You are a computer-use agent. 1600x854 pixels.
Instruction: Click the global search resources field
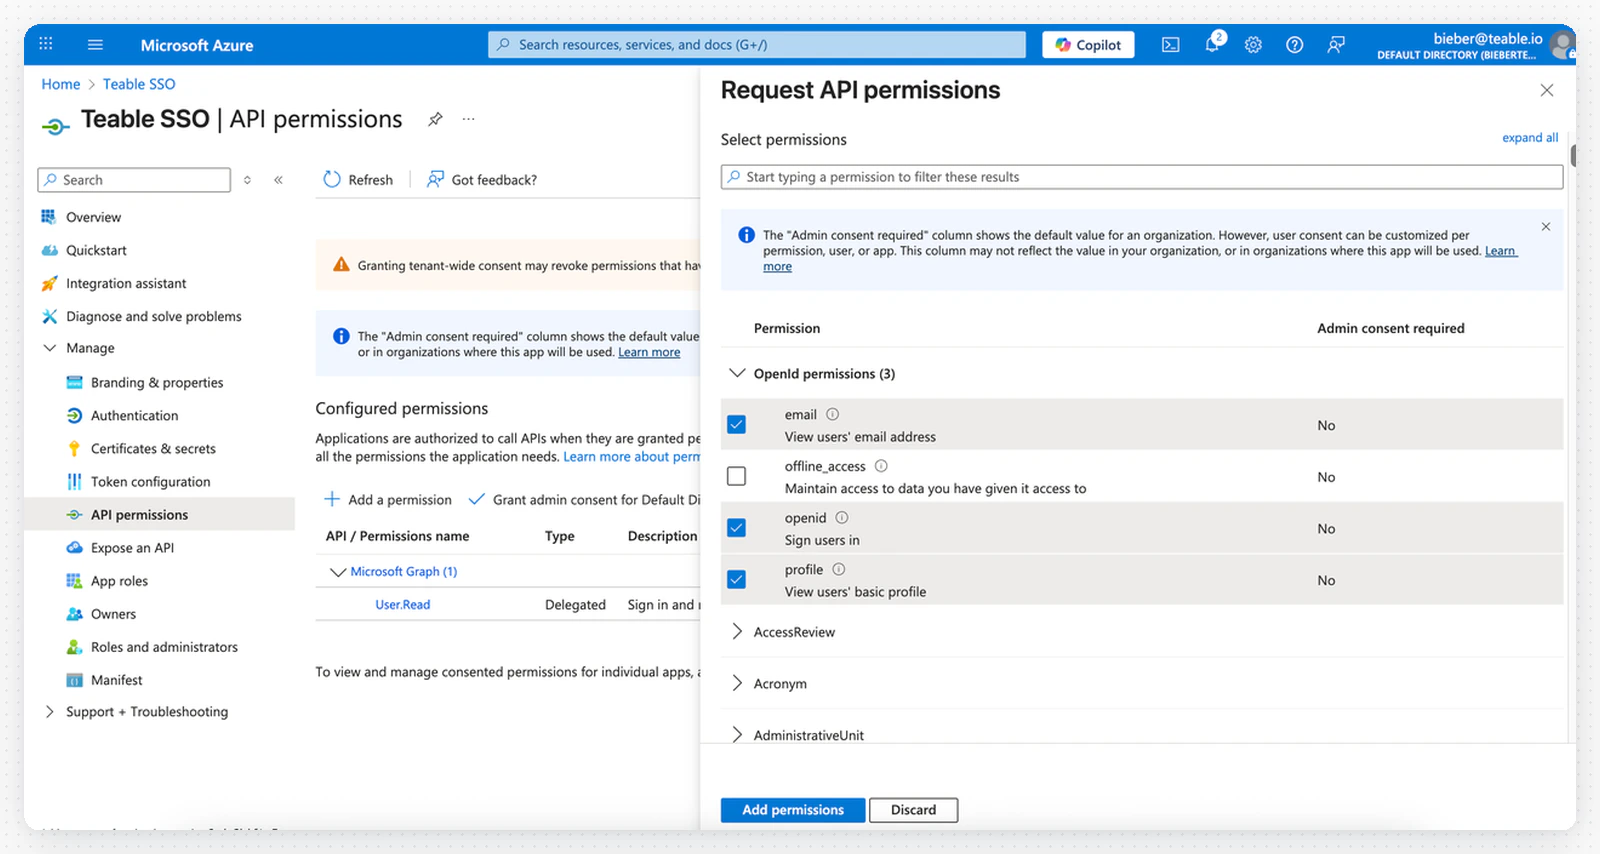point(757,44)
